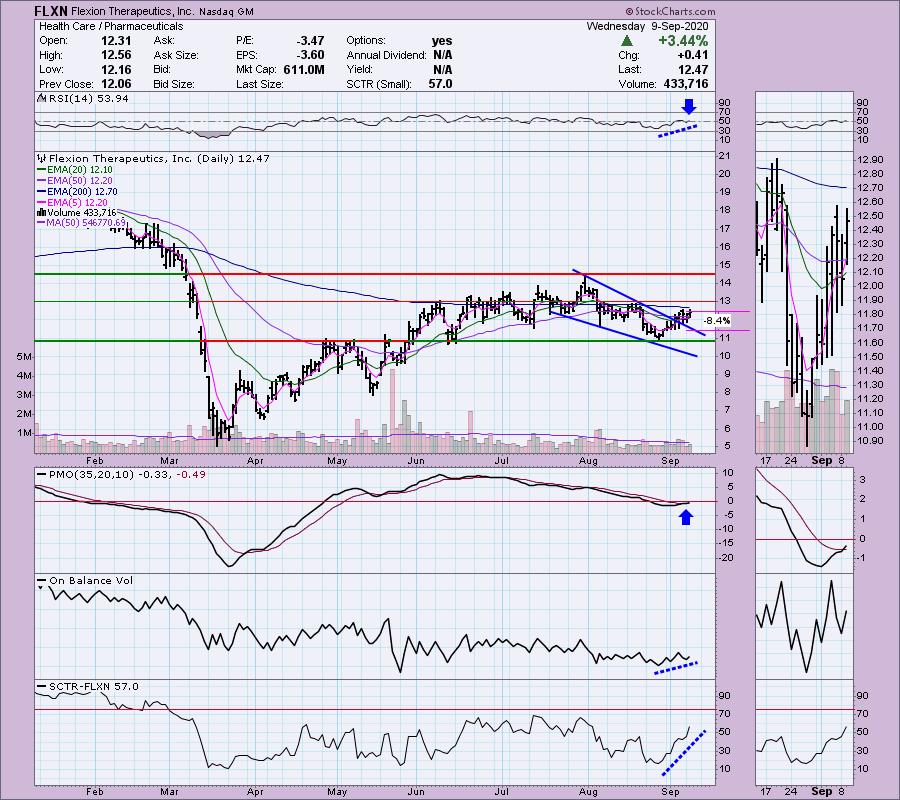
Task: Click the small chart icon before RSI(14)
Action: 41,99
